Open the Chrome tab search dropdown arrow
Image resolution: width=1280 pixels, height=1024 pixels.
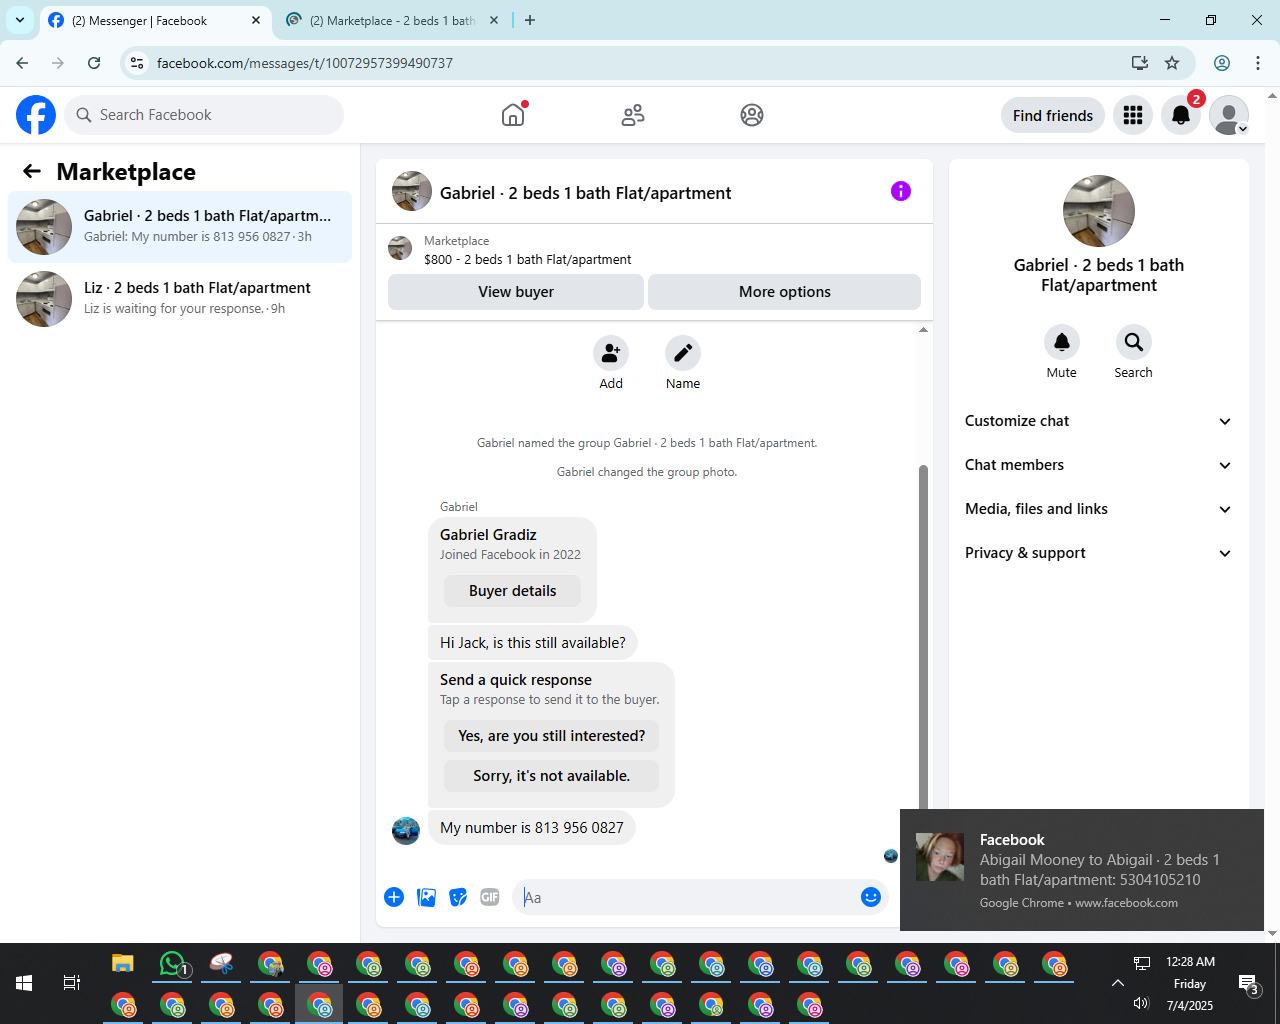(x=19, y=20)
